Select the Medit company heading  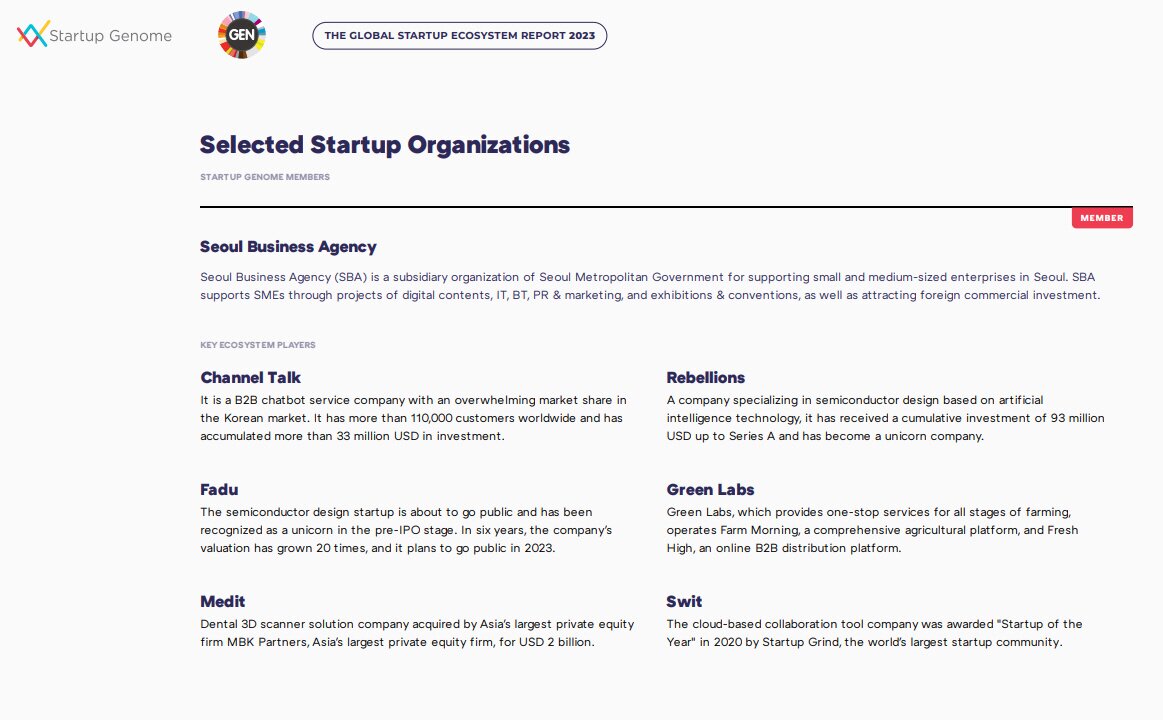tap(222, 602)
